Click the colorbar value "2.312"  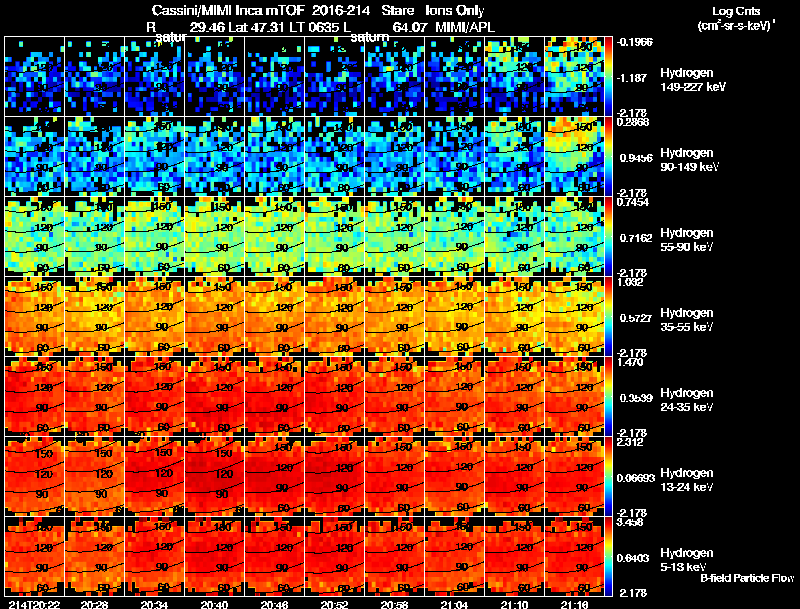630,442
